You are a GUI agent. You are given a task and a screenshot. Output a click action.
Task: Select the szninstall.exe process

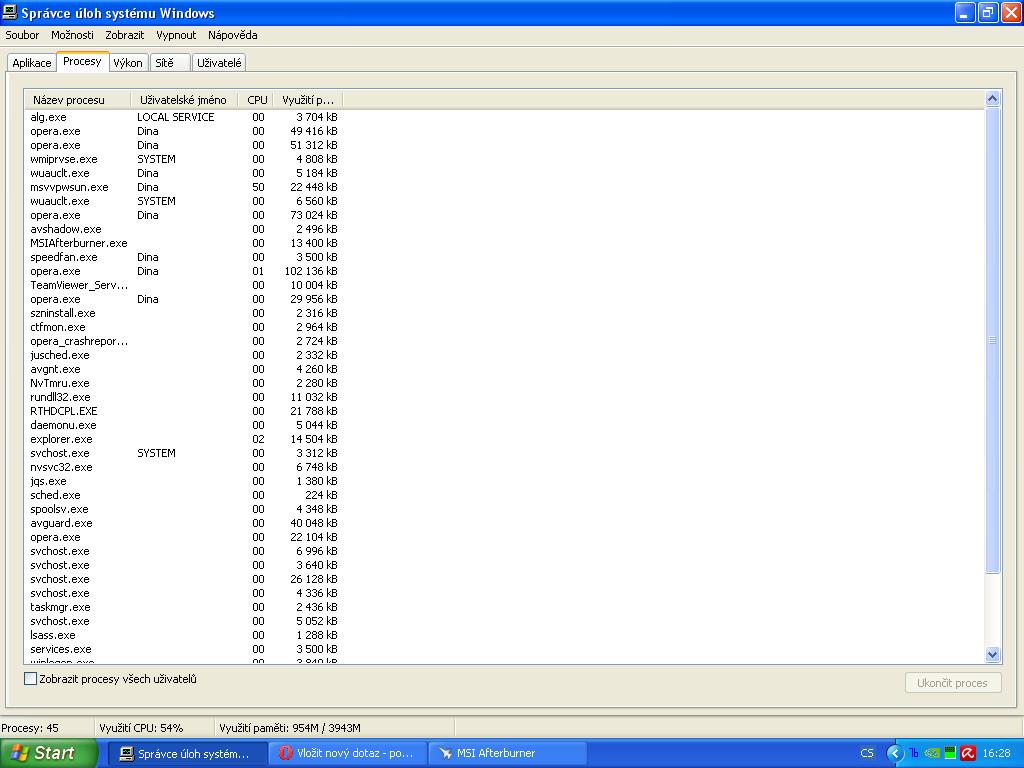tap(184, 313)
